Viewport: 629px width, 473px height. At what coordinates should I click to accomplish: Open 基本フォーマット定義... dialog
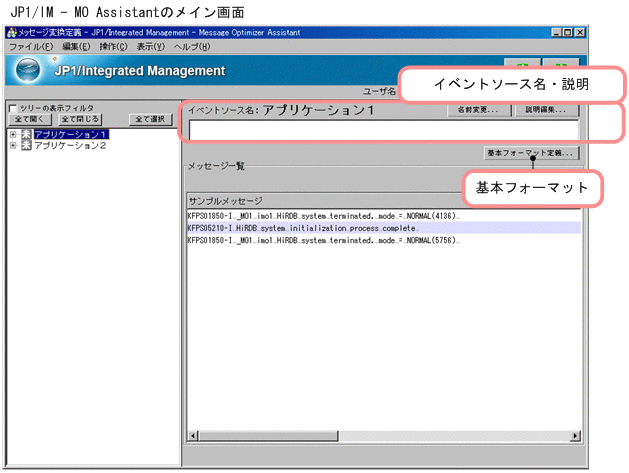531,153
